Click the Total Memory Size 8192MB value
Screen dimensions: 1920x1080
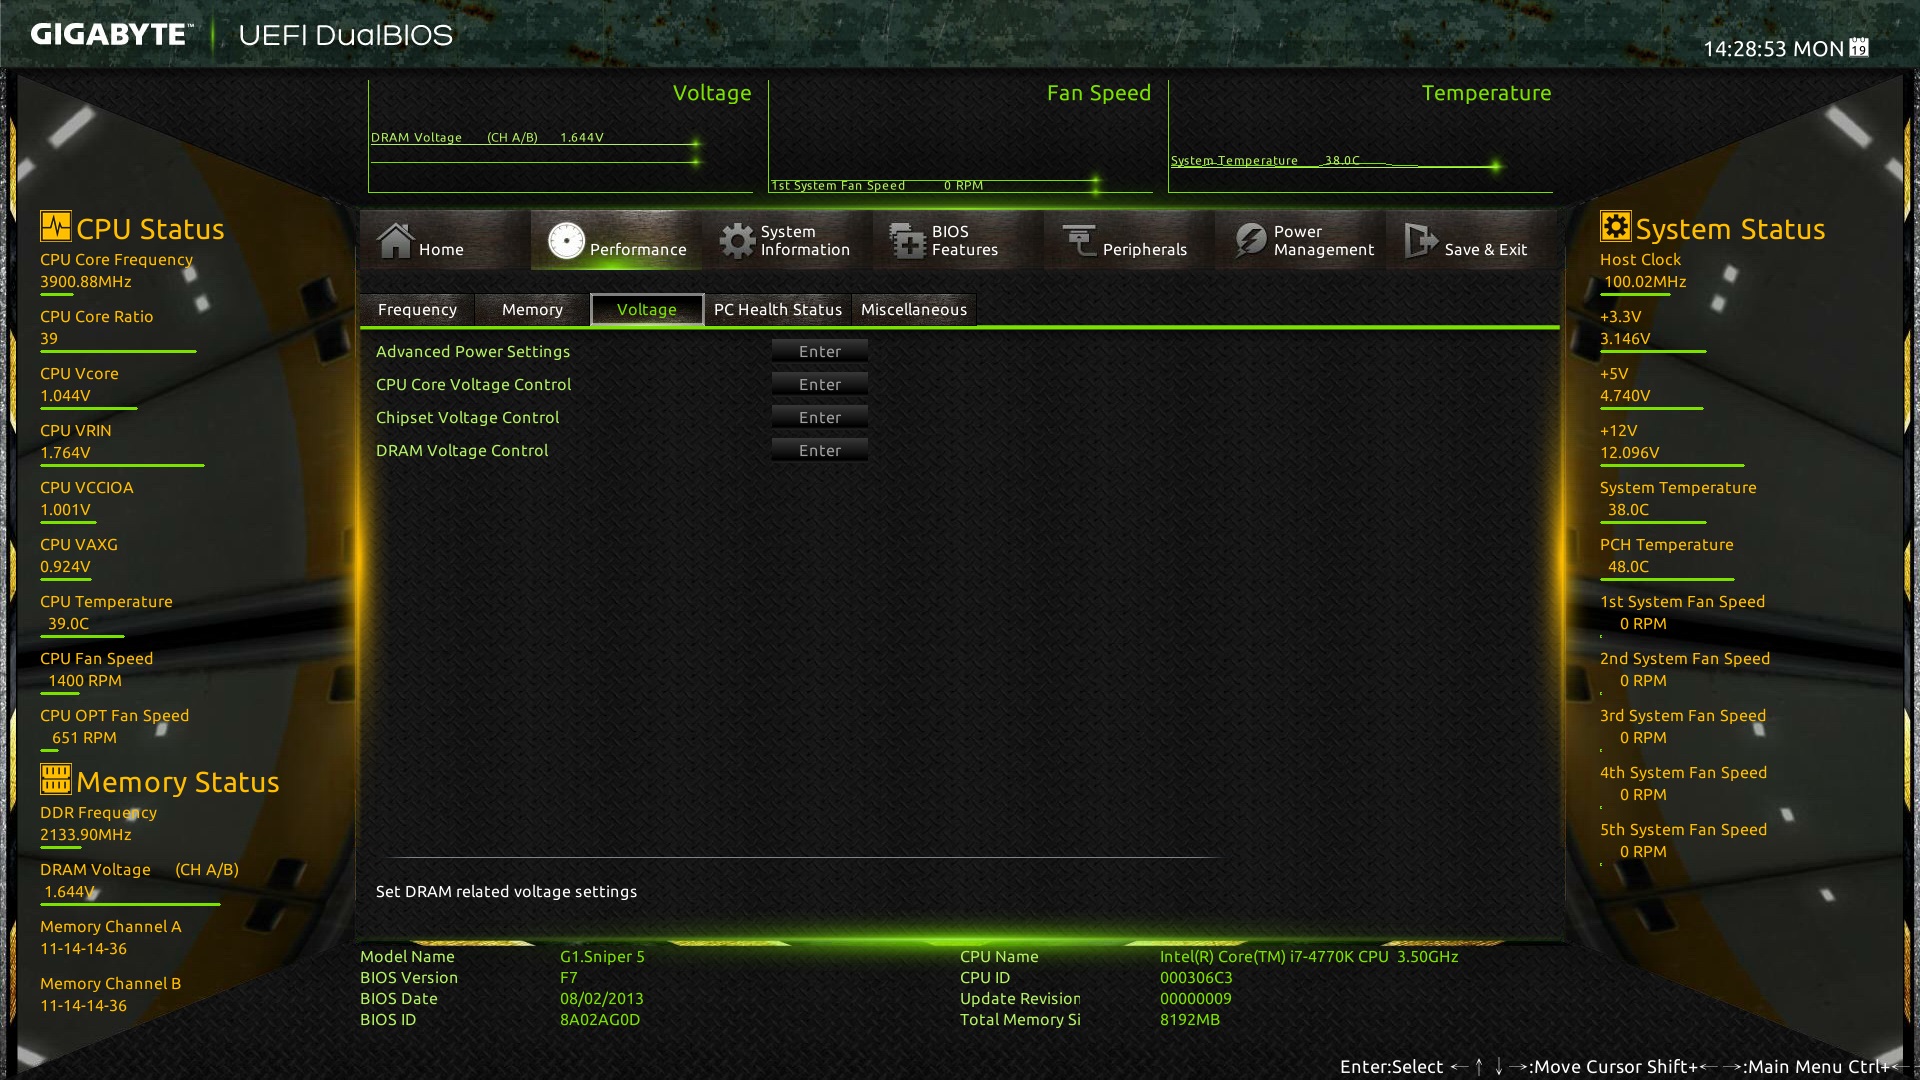[x=1190, y=1020]
